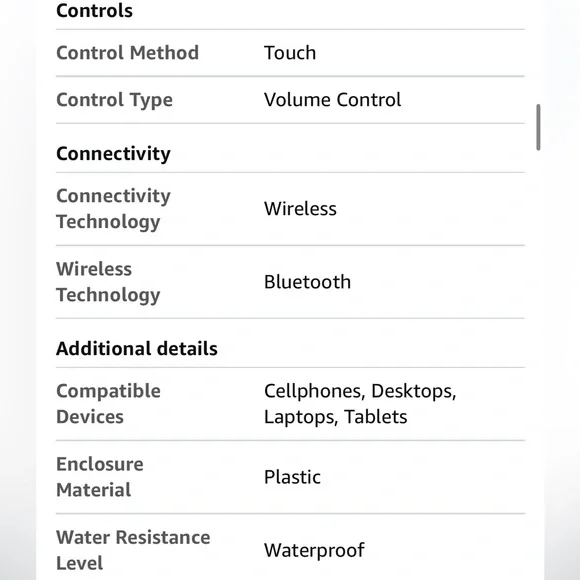This screenshot has width=580, height=580.
Task: Click the Laptops, Tablets text line
Action: pos(335,417)
